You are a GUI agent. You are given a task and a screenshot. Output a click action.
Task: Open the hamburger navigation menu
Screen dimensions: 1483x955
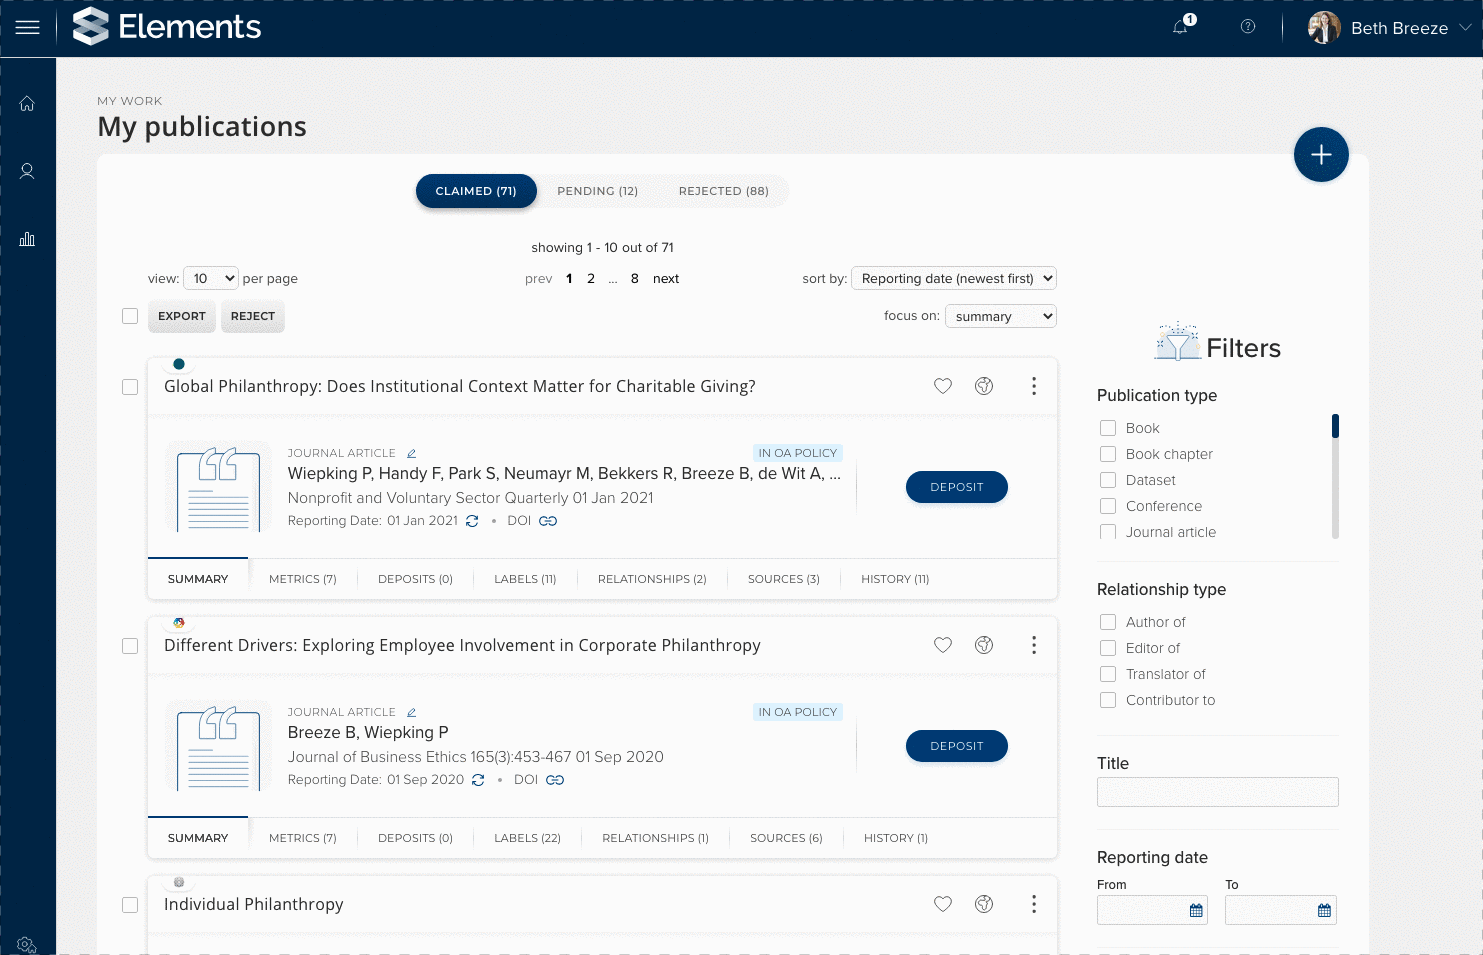click(x=28, y=28)
